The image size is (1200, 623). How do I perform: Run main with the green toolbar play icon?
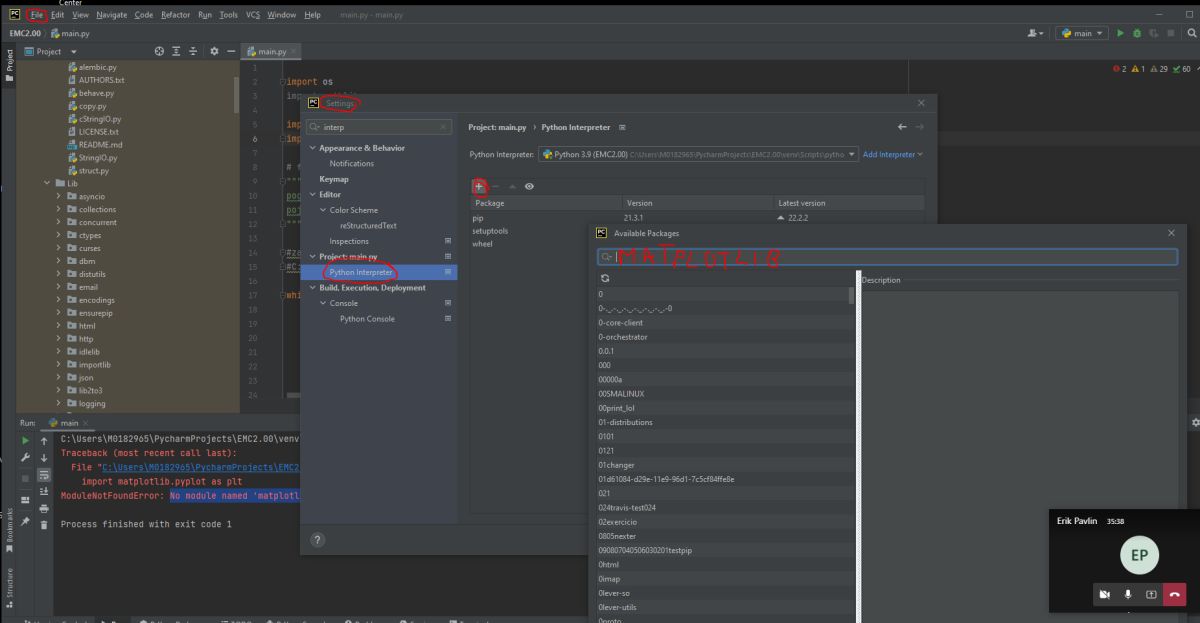pyautogui.click(x=1120, y=33)
